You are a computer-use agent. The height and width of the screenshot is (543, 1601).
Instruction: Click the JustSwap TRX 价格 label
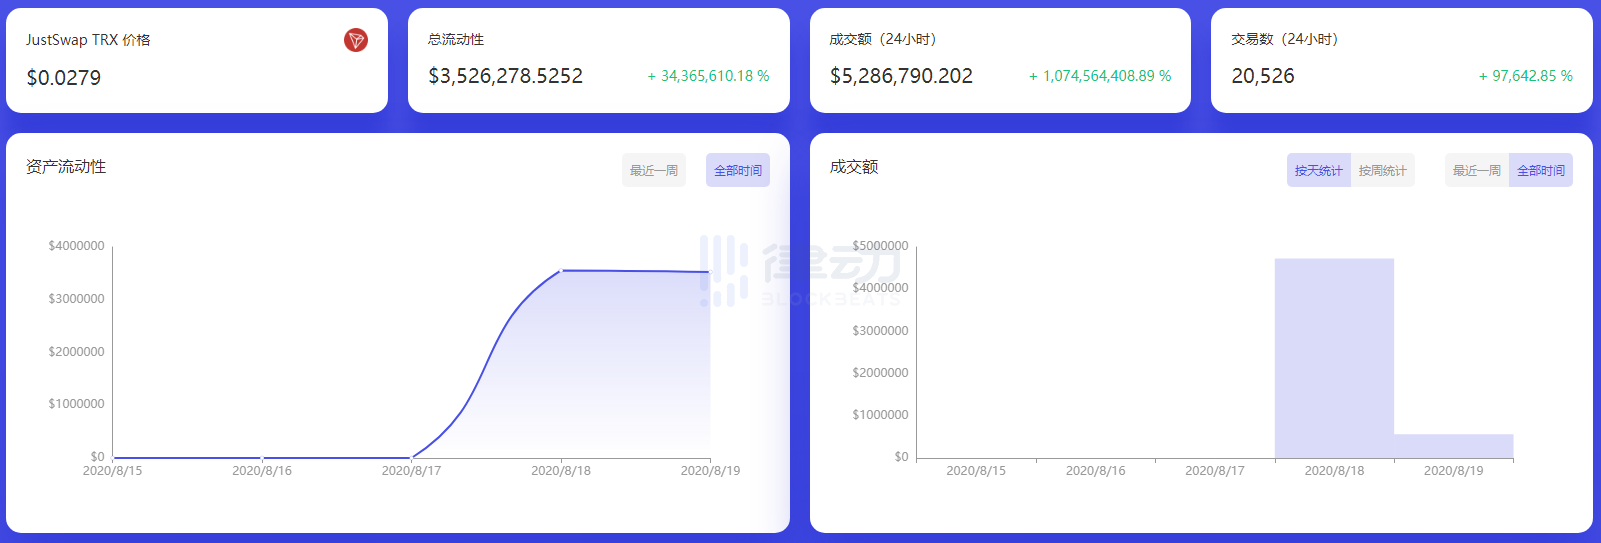[88, 40]
